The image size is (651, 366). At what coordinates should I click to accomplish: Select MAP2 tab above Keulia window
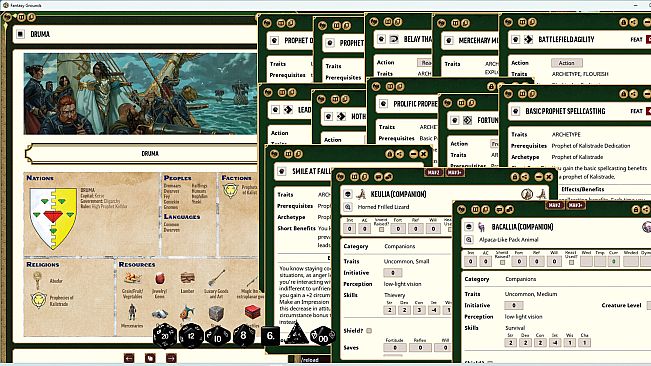tap(433, 172)
